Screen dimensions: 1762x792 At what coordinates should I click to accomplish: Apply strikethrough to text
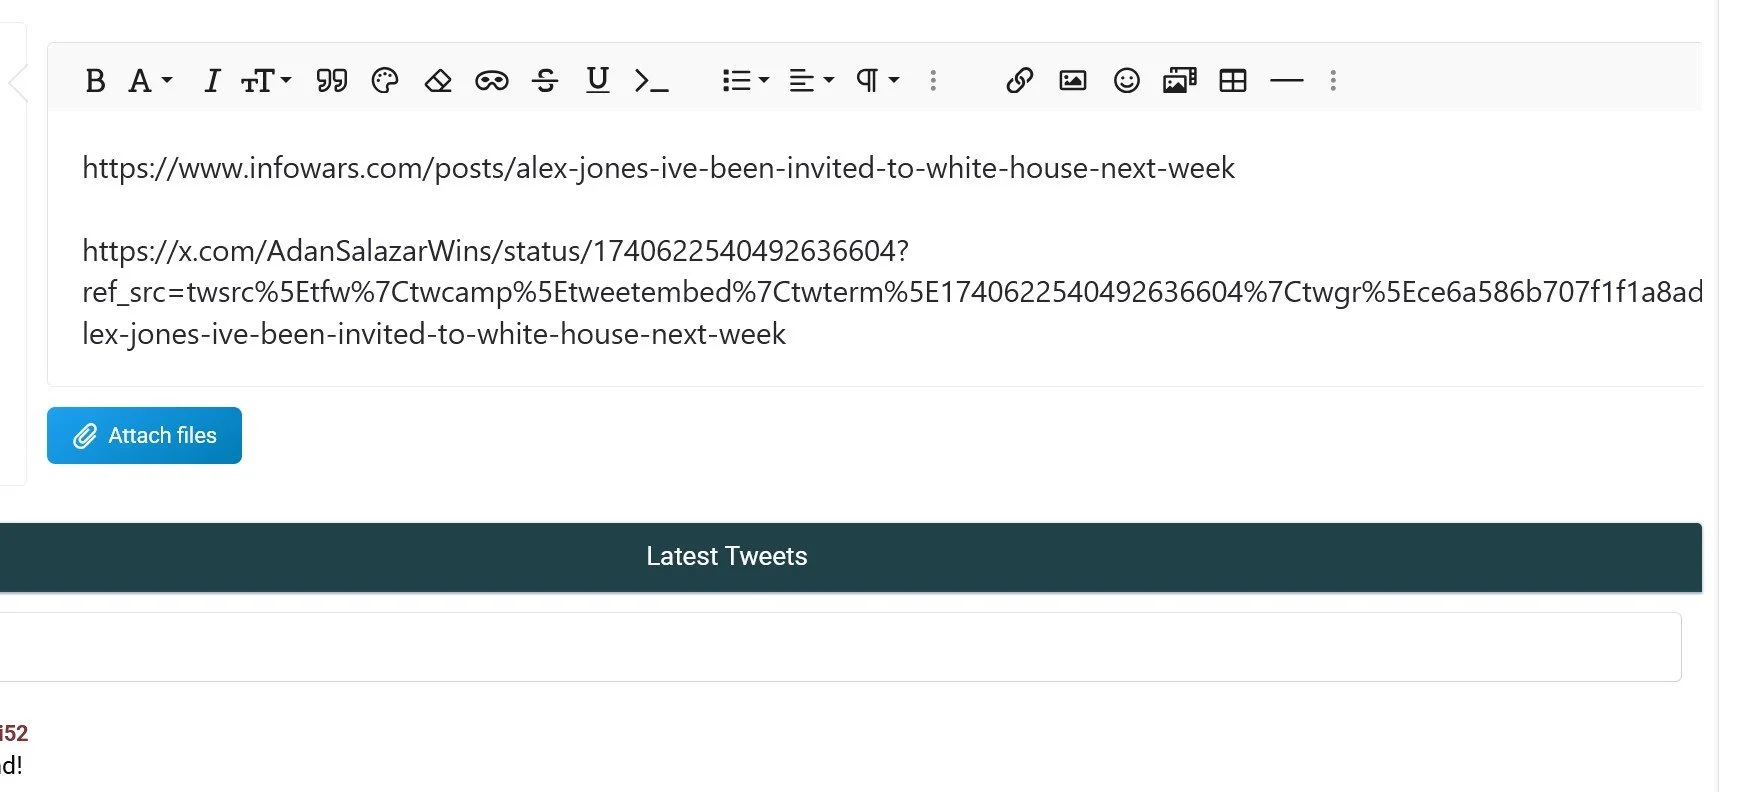(545, 81)
